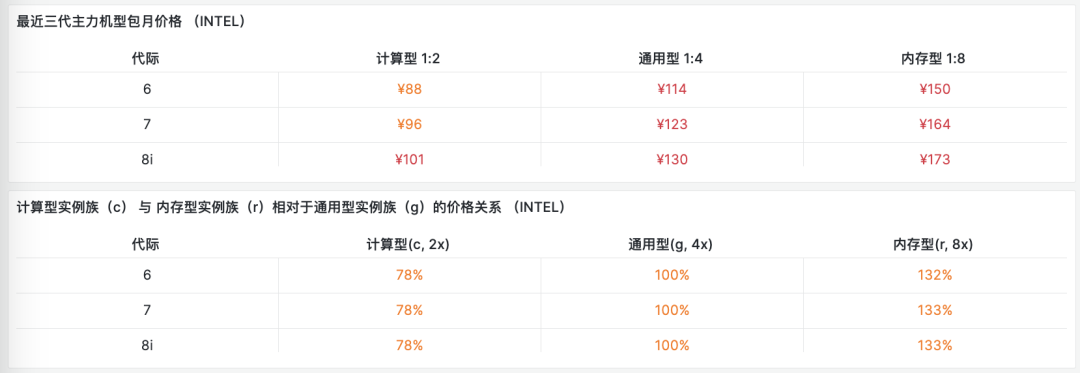Select the 78% compute ratio for generation 7
1080x373 pixels.
(409, 310)
